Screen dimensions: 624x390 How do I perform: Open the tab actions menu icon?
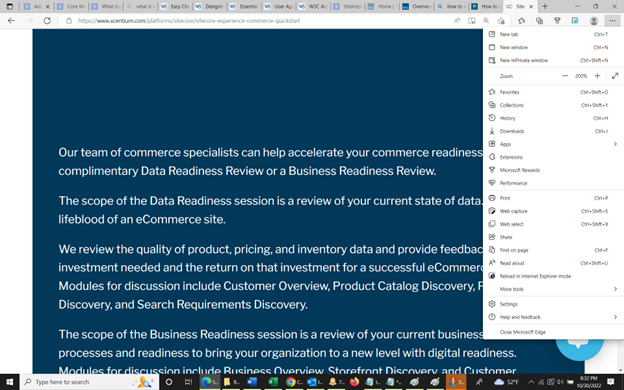pos(10,6)
